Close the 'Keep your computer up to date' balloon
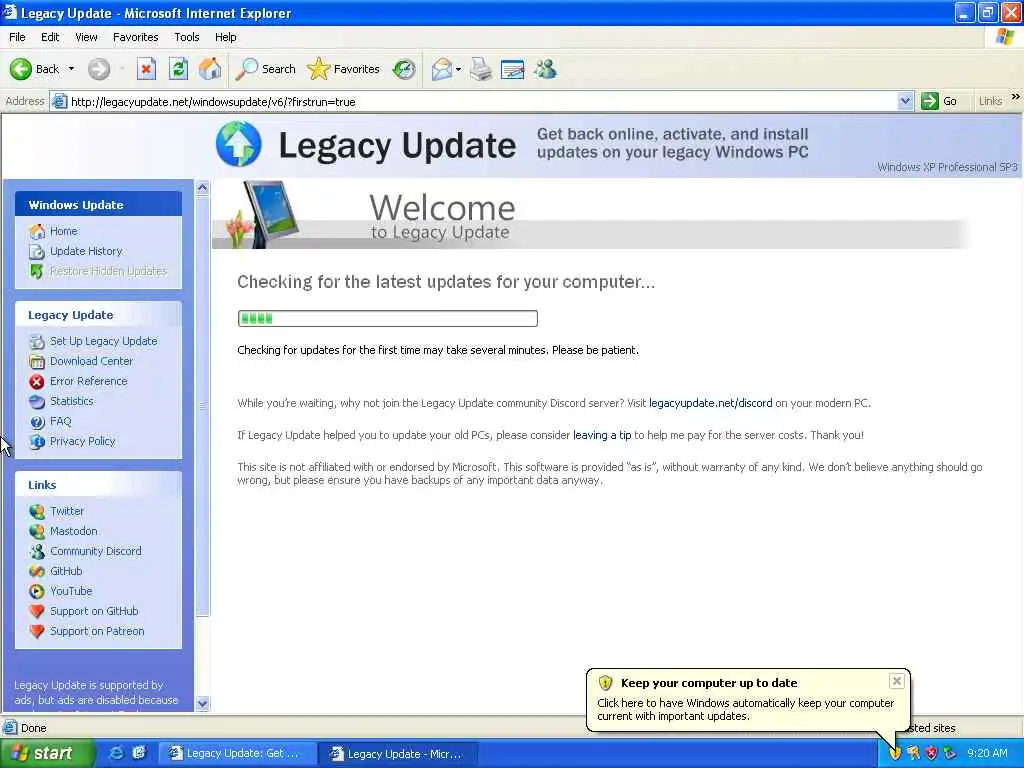Screen dimensions: 1024x768 897,681
